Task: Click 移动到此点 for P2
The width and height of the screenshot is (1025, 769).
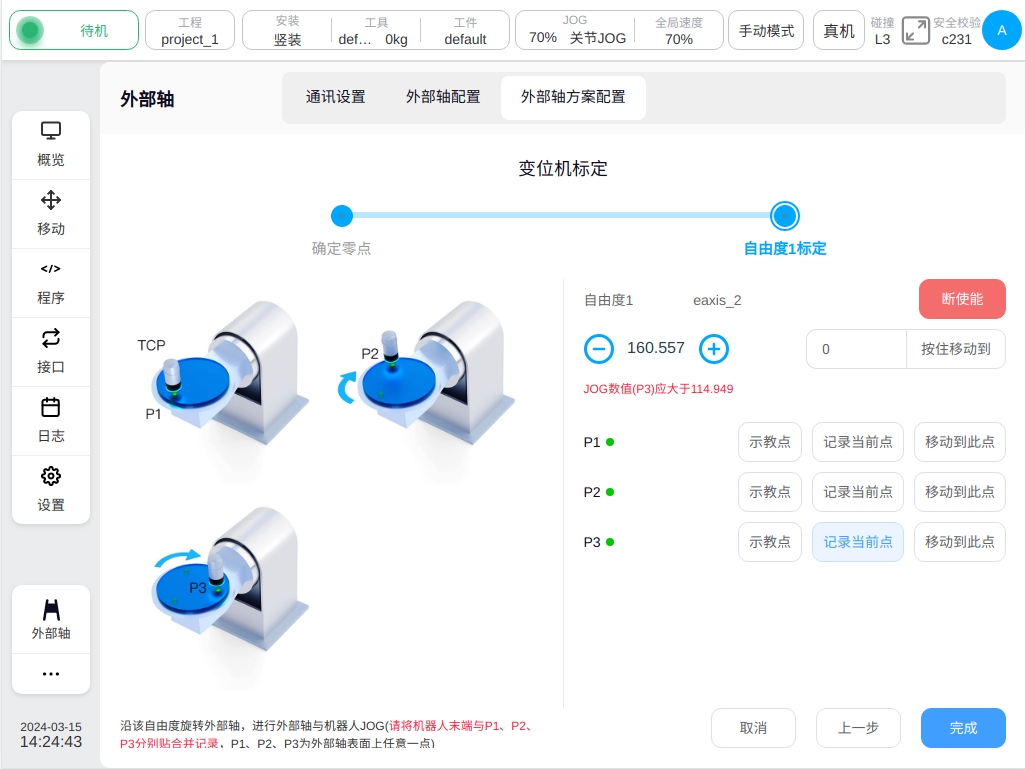Action: coord(960,492)
